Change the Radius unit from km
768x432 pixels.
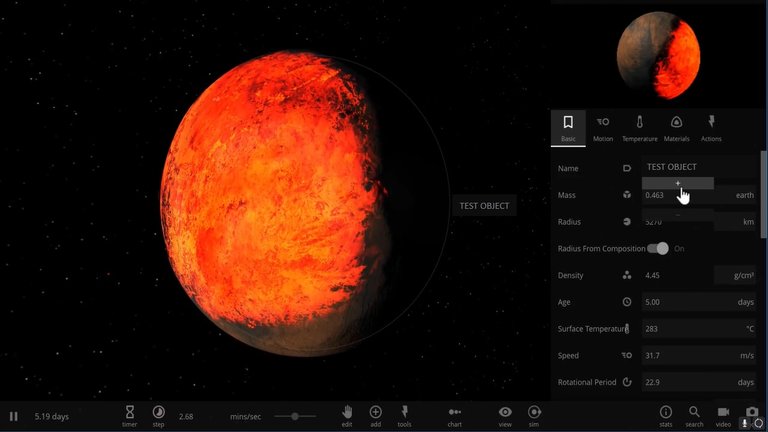(736, 222)
